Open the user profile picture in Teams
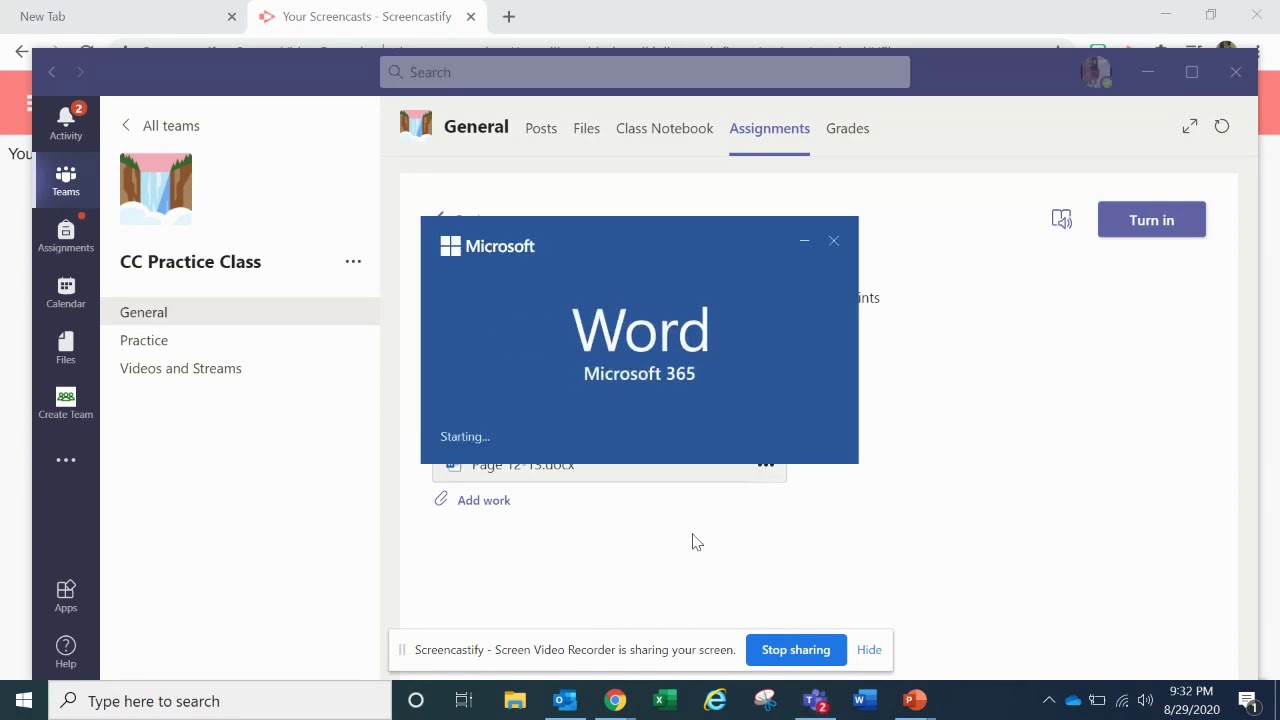The image size is (1280, 720). [x=1096, y=72]
